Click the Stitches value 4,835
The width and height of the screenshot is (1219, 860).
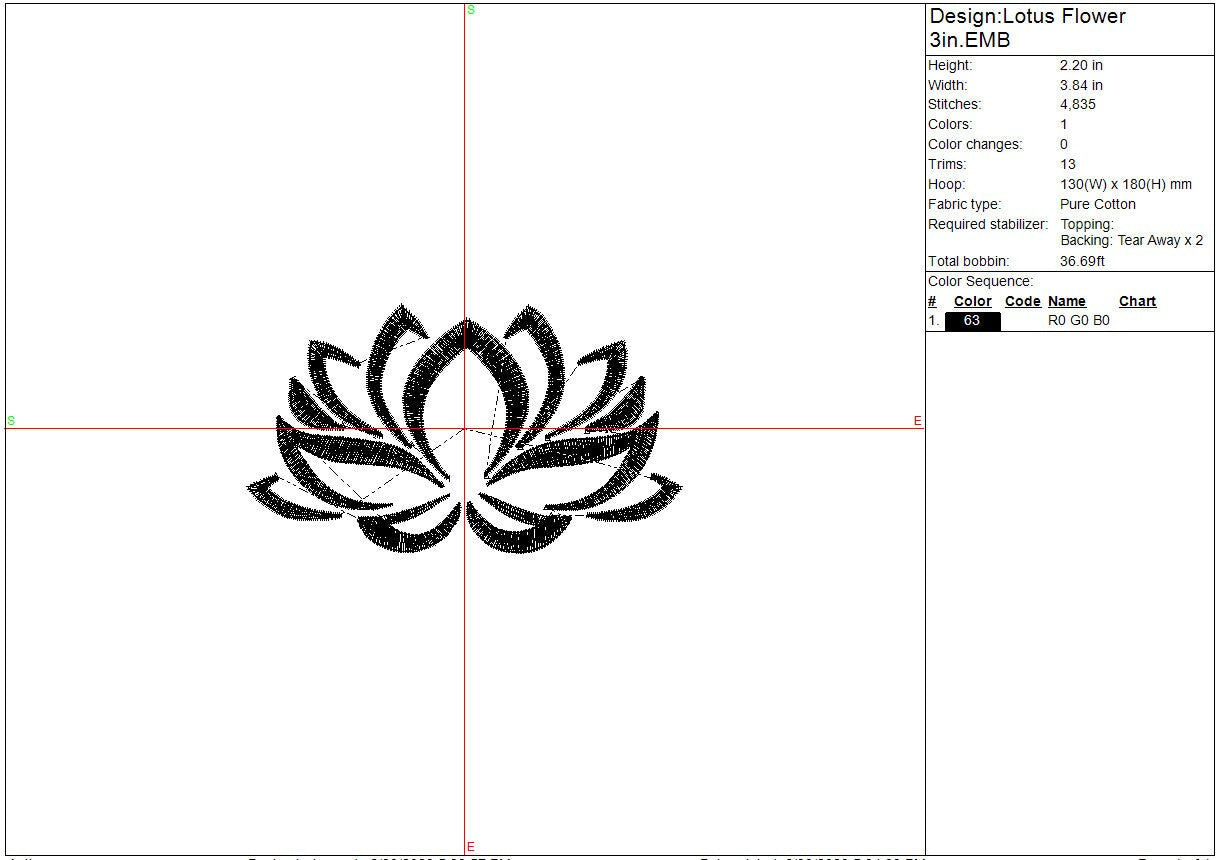(1077, 104)
